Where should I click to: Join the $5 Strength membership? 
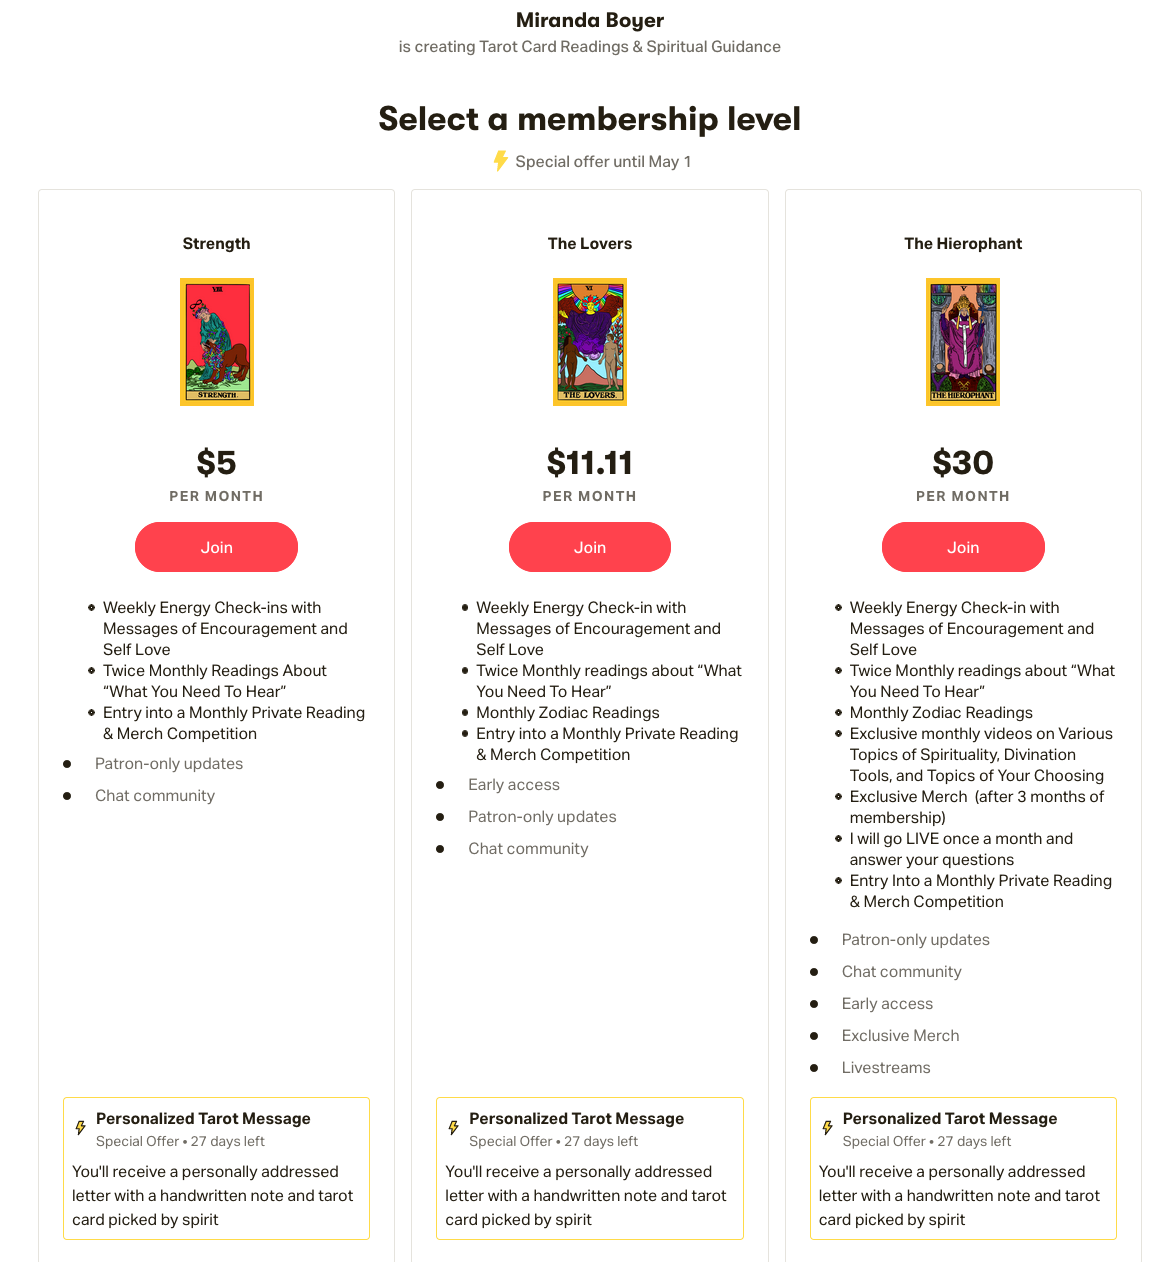tap(217, 547)
